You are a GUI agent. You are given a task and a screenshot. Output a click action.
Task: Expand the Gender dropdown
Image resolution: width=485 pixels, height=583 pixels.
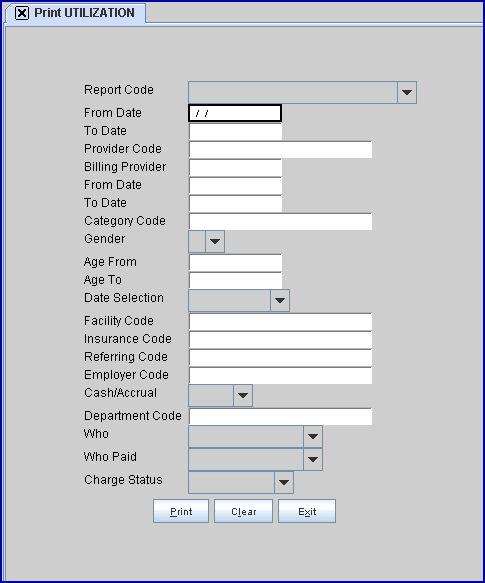coord(215,241)
